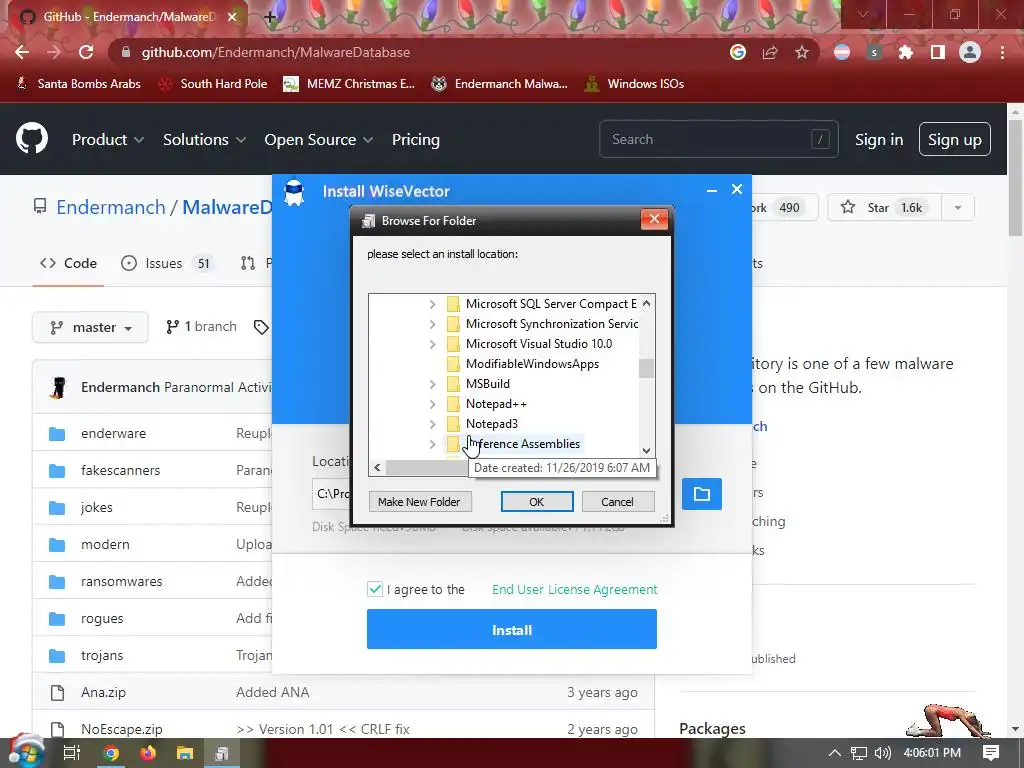Uncheck the I agree to the license checkbox

tap(375, 589)
